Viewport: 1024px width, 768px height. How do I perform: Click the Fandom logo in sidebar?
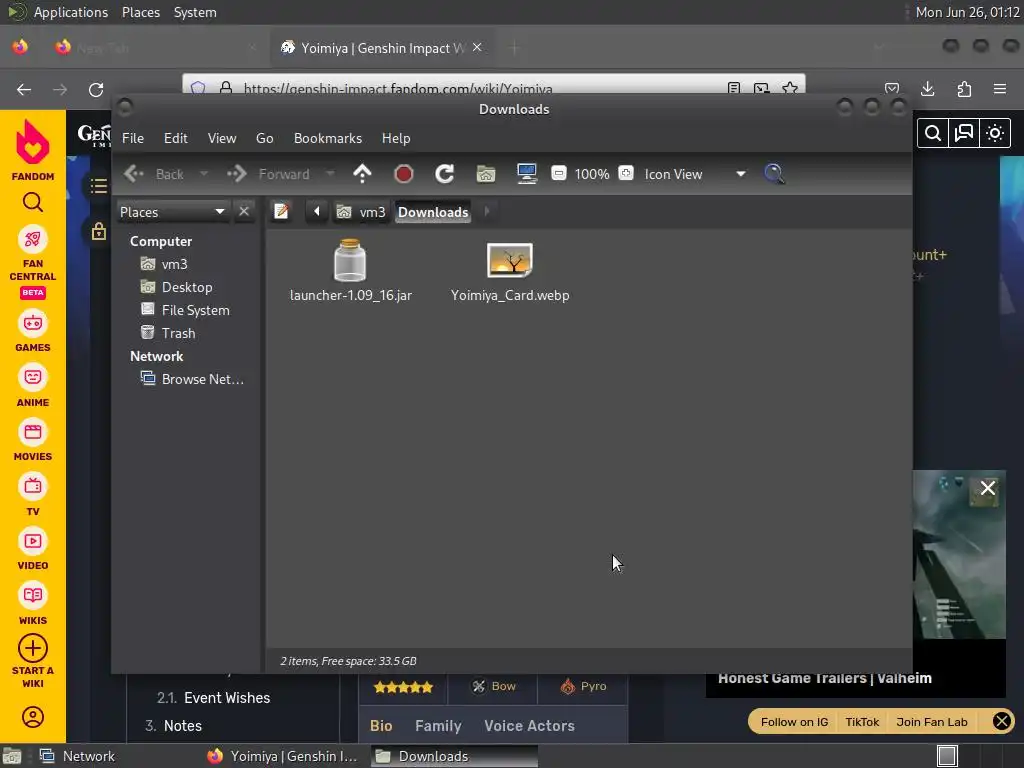(33, 150)
